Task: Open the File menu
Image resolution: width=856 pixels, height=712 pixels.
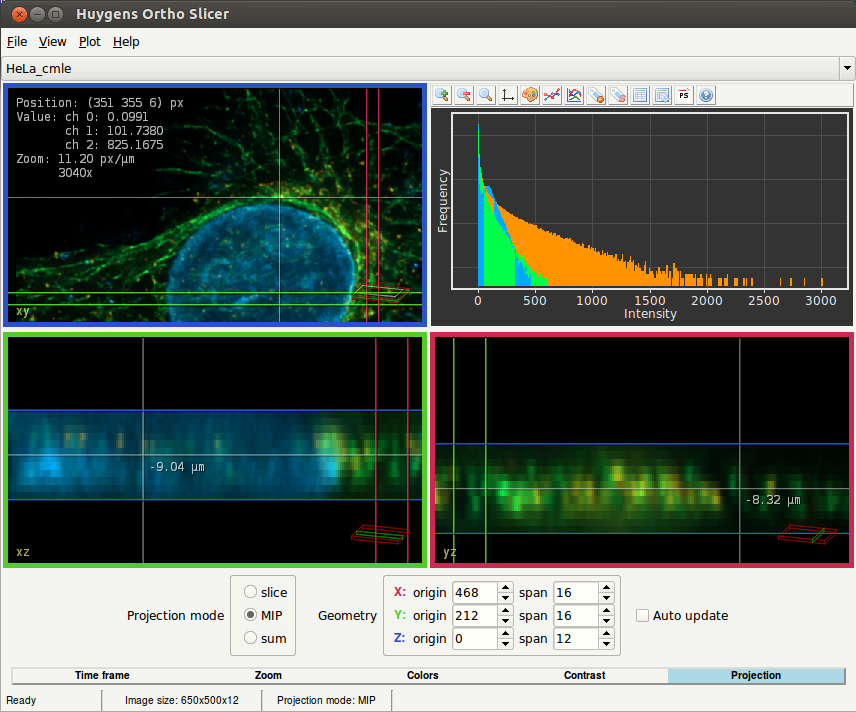Action: click(17, 42)
